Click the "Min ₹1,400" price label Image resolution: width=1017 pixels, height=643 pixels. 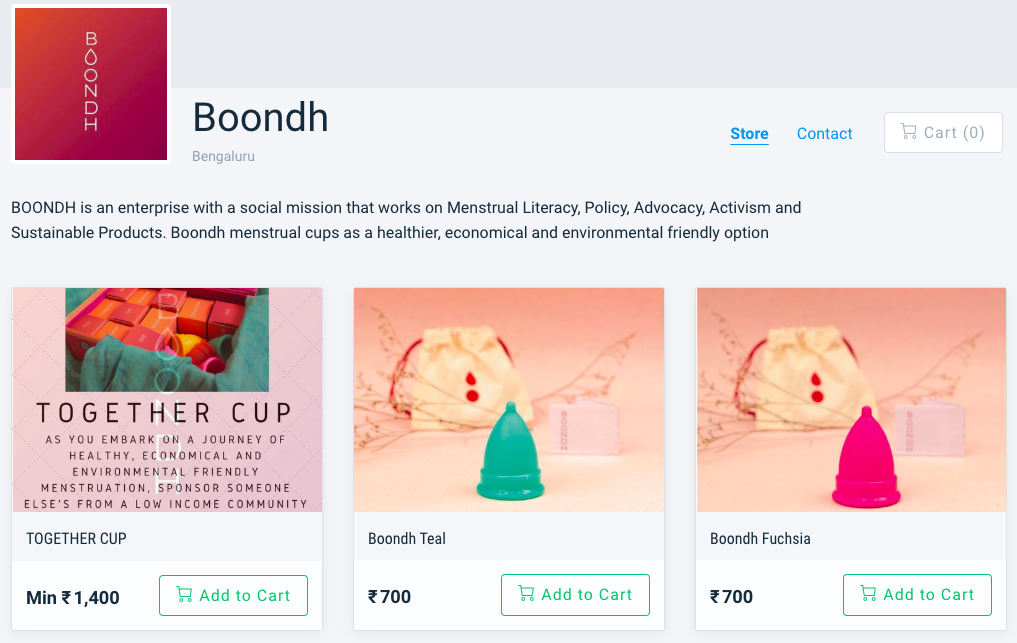(x=73, y=598)
